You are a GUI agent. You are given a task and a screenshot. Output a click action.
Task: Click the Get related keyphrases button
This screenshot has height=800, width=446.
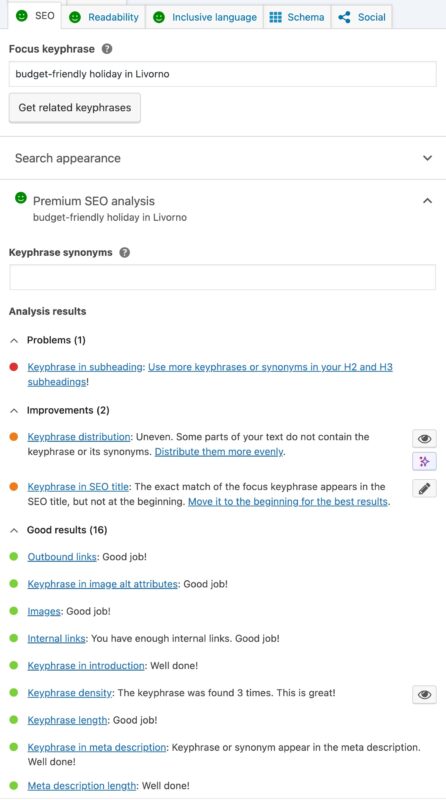pyautogui.click(x=75, y=108)
